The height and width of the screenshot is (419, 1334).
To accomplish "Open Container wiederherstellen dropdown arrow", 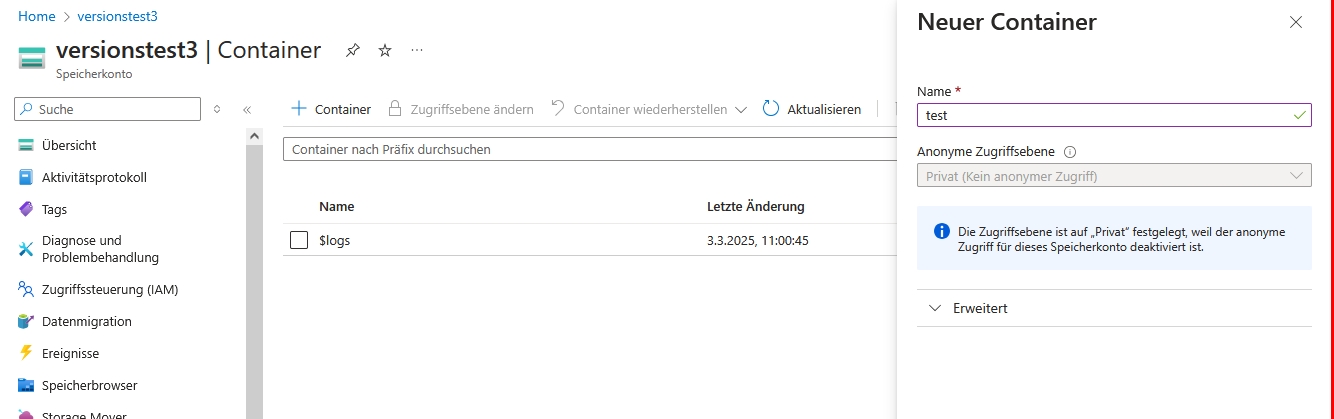I will (x=741, y=109).
